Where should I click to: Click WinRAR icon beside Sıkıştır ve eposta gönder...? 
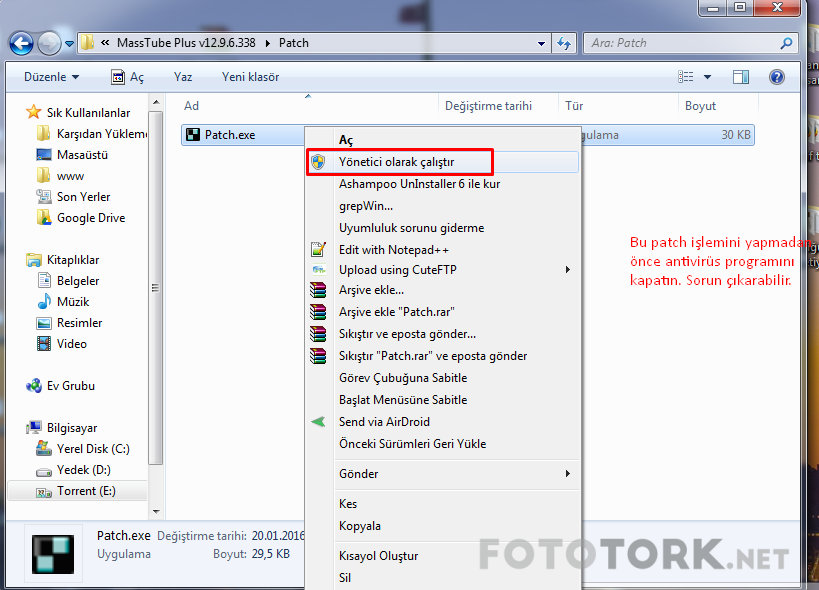(x=318, y=334)
